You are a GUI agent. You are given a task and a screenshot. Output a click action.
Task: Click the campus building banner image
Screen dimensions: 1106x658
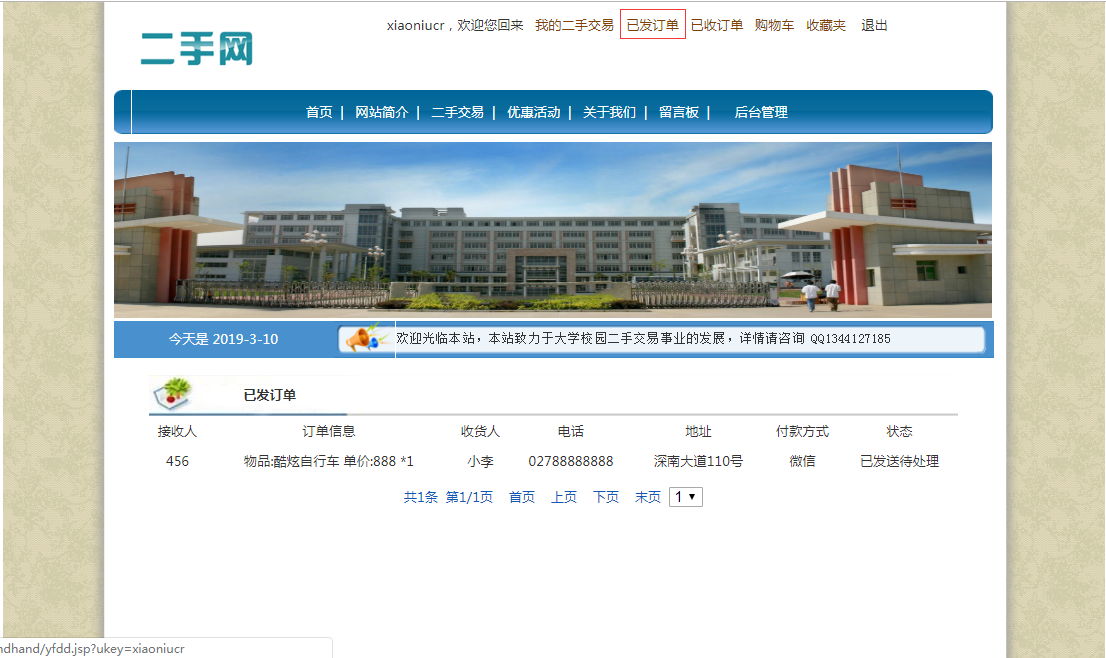tap(553, 230)
